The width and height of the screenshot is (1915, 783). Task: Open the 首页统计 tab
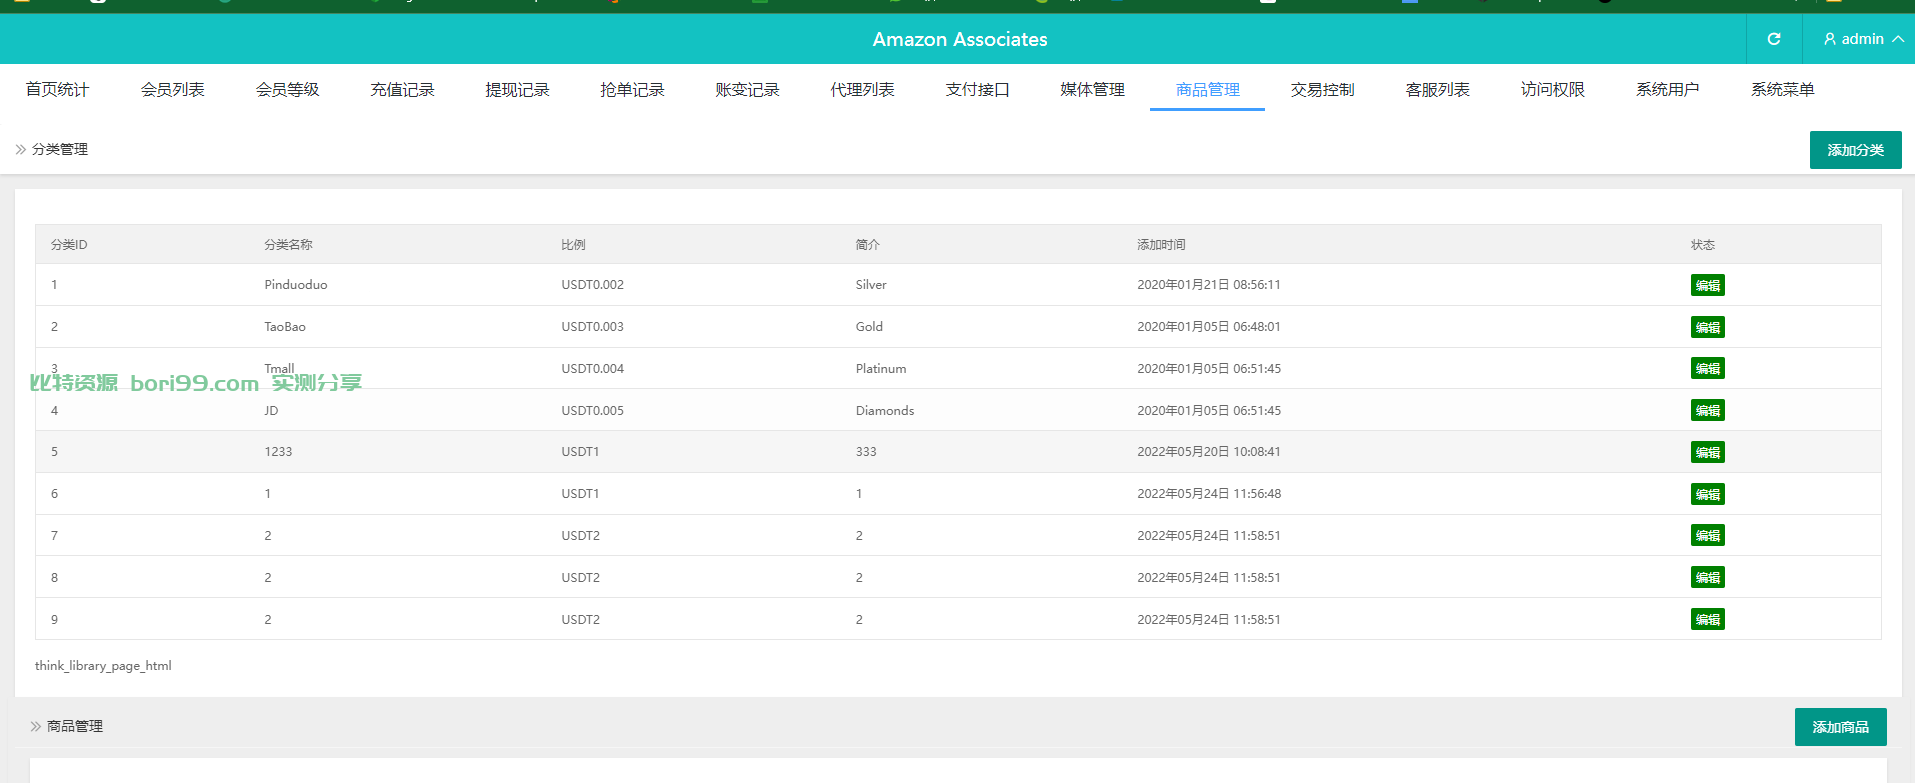(x=57, y=89)
